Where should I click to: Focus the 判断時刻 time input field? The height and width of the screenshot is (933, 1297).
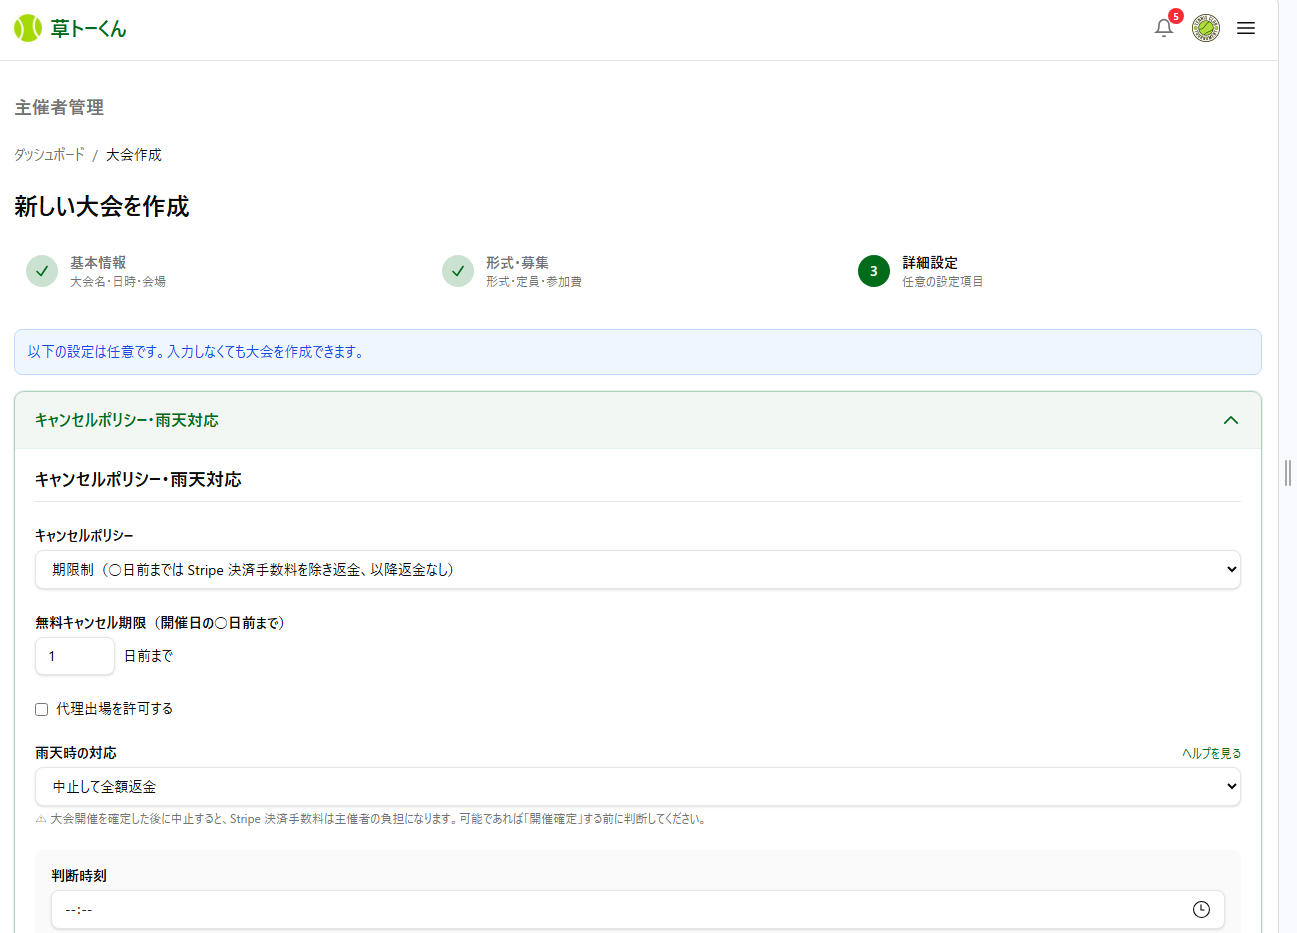click(638, 910)
